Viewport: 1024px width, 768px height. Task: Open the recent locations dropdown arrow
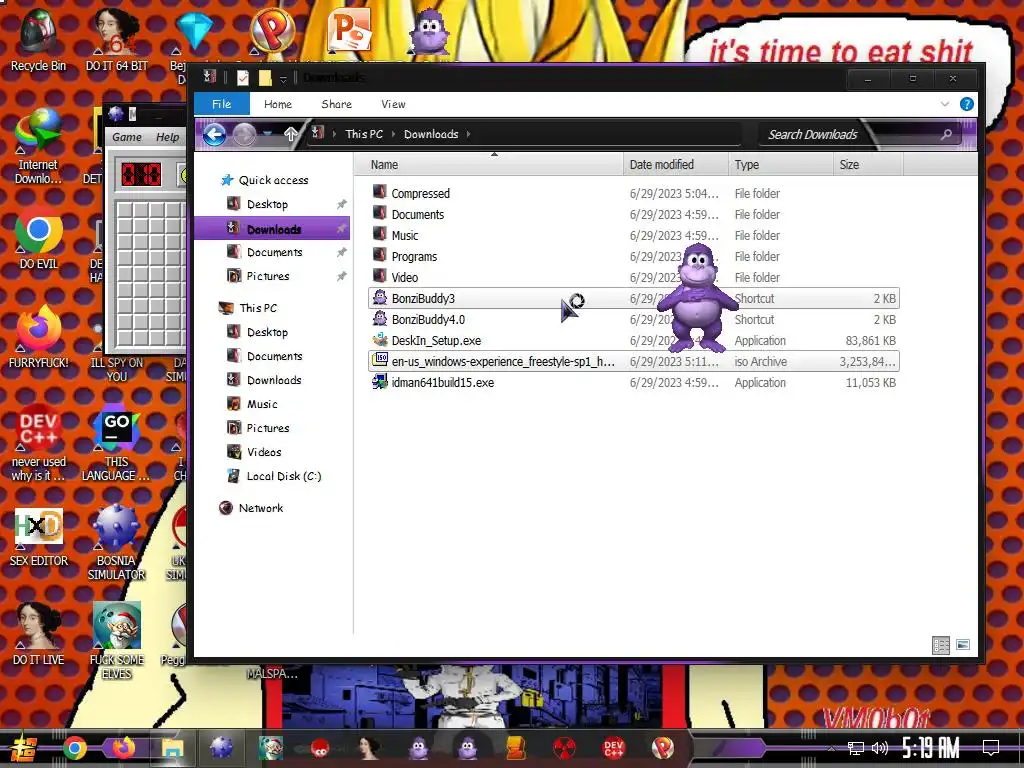coord(267,134)
